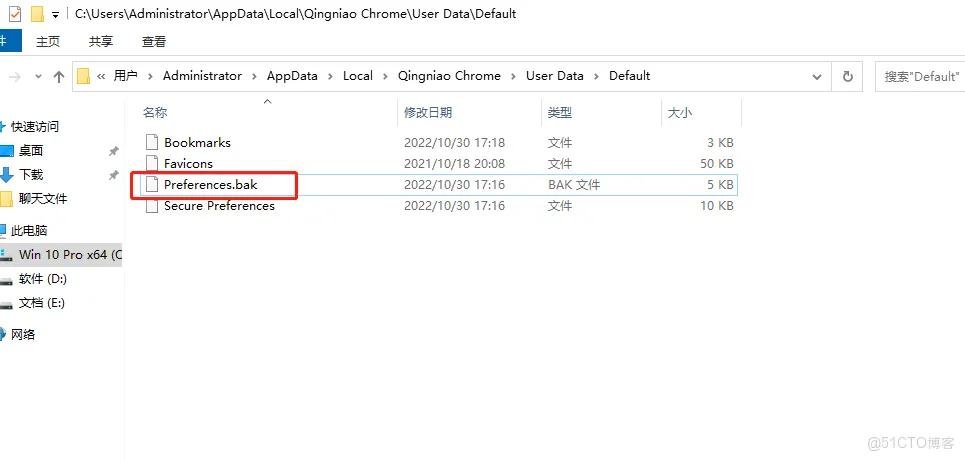Open the quick access toolbar customize dropdown
The height and width of the screenshot is (460, 965).
[x=55, y=14]
